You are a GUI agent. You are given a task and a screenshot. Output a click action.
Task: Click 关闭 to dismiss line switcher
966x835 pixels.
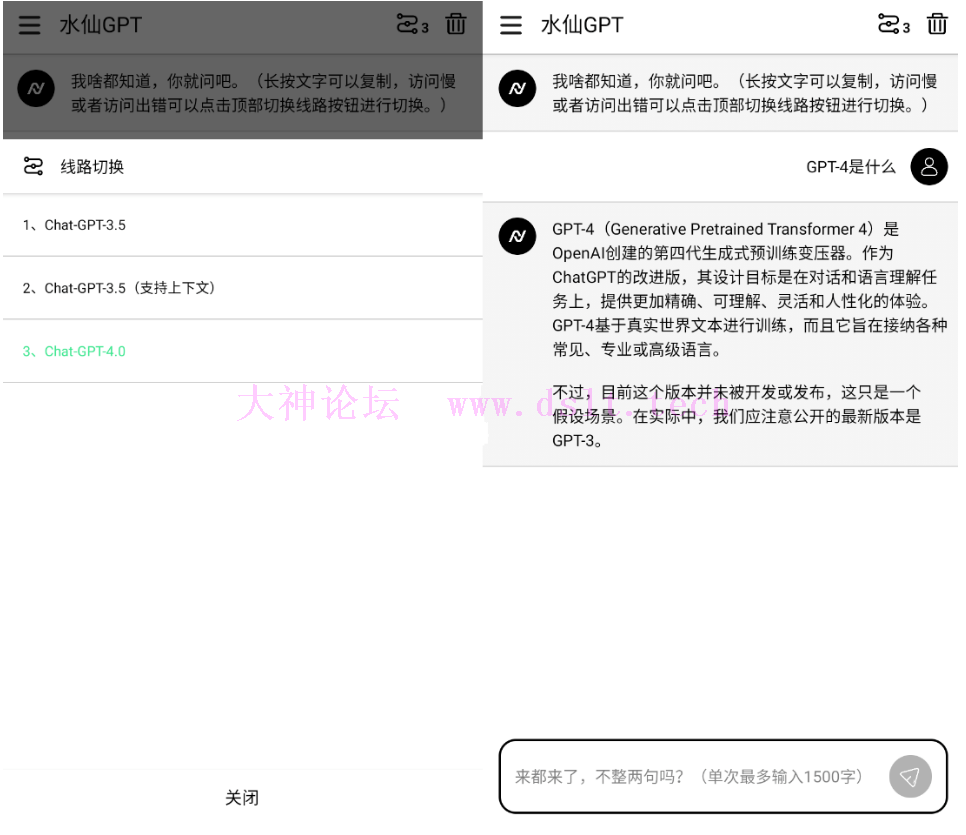(242, 798)
